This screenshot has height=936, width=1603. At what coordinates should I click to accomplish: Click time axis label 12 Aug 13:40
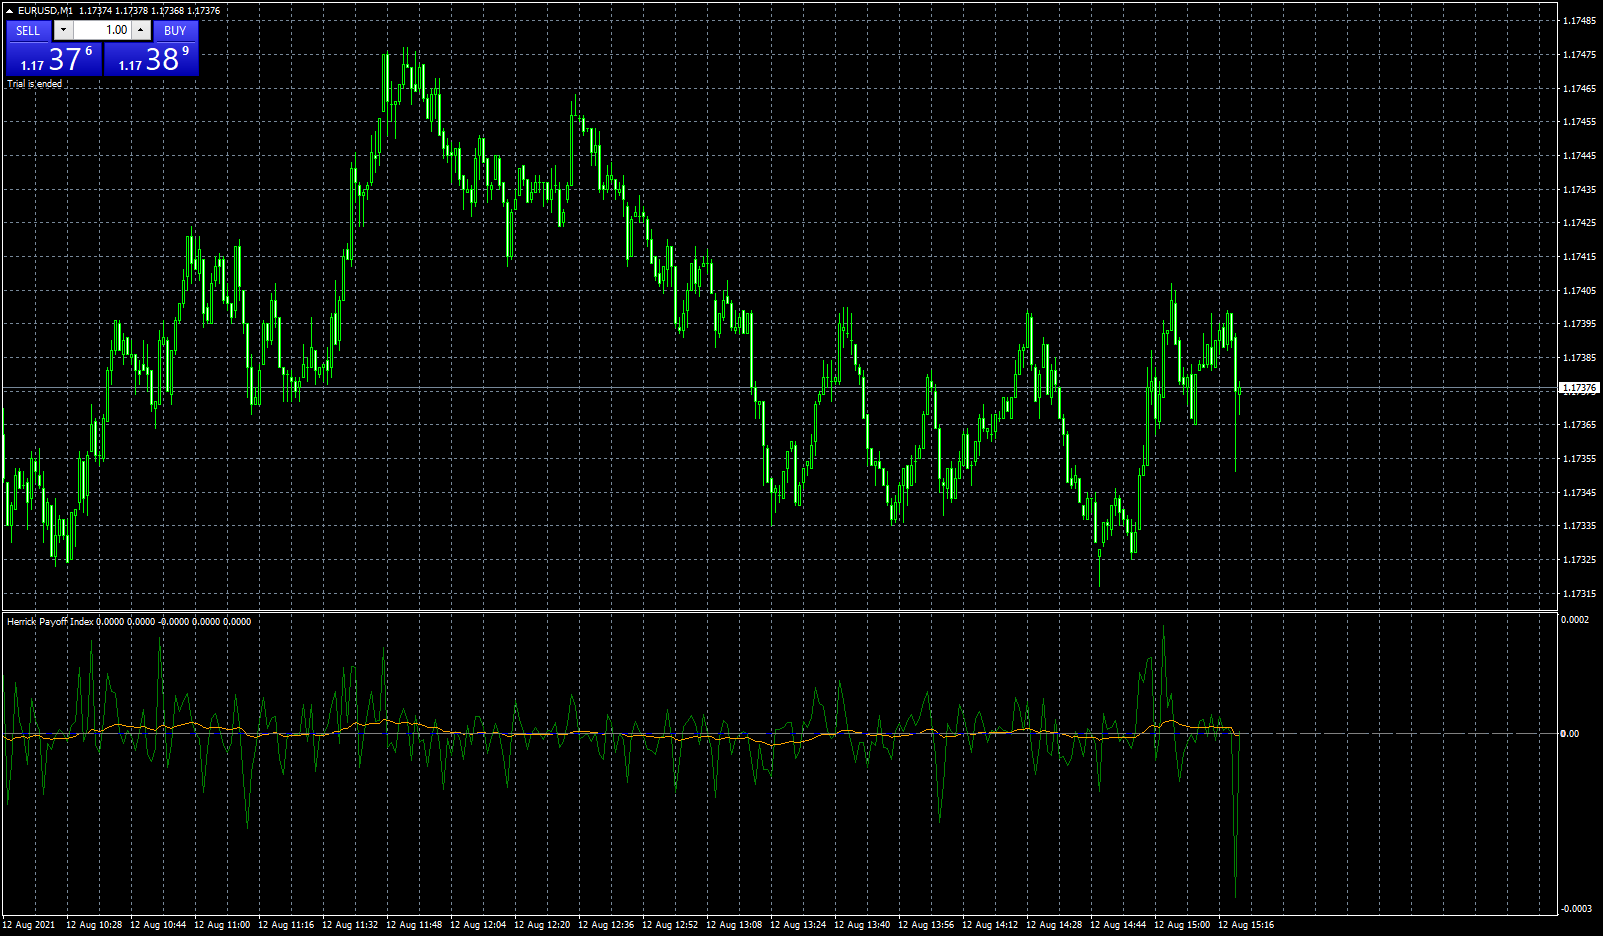[x=862, y=925]
